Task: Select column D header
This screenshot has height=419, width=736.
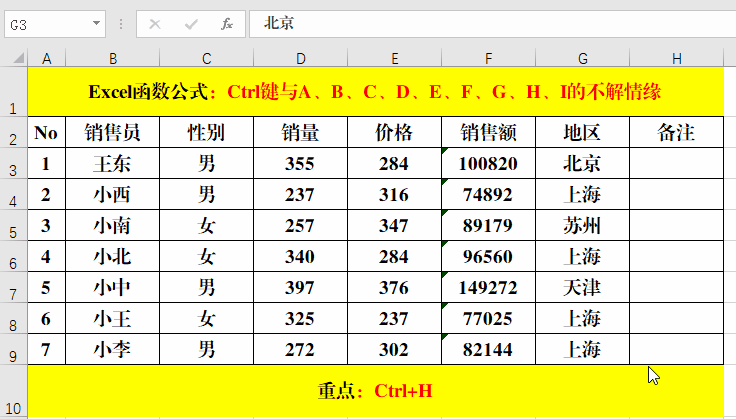Action: click(x=300, y=58)
